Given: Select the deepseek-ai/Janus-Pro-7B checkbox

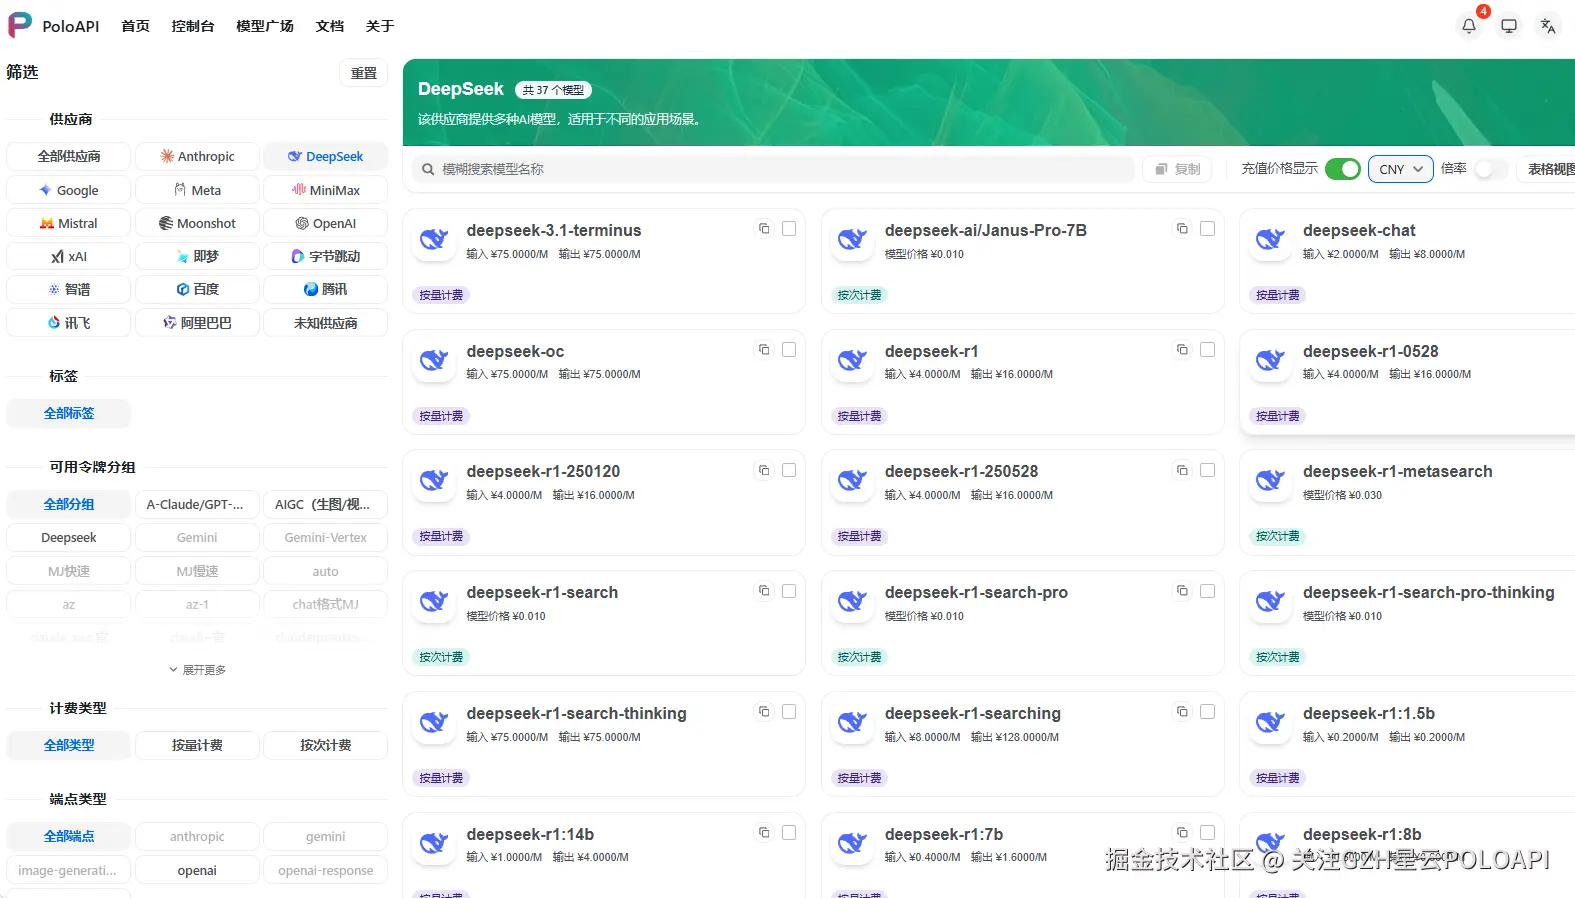Looking at the screenshot, I should point(1207,229).
